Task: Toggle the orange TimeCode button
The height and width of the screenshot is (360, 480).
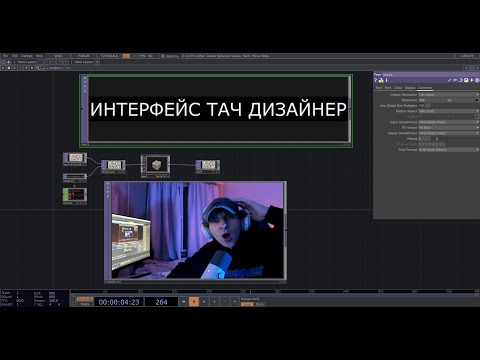Action: tap(85, 299)
